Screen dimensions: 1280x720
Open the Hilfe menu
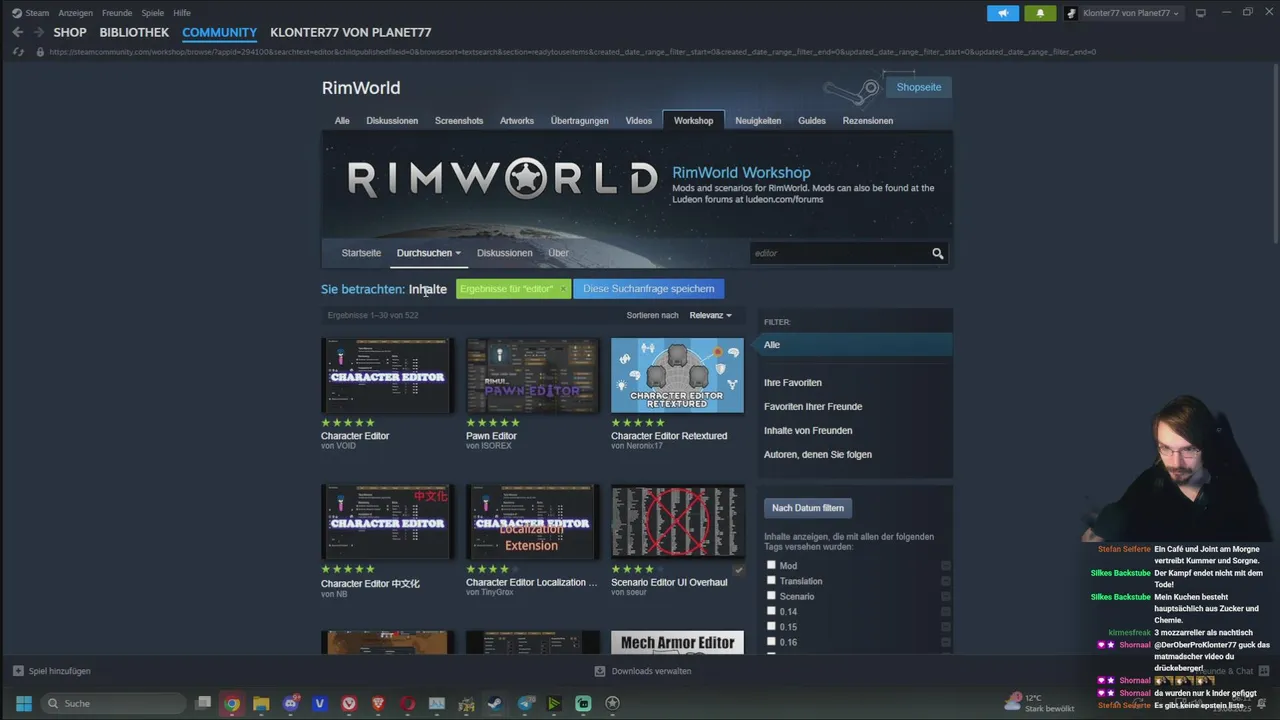(182, 13)
